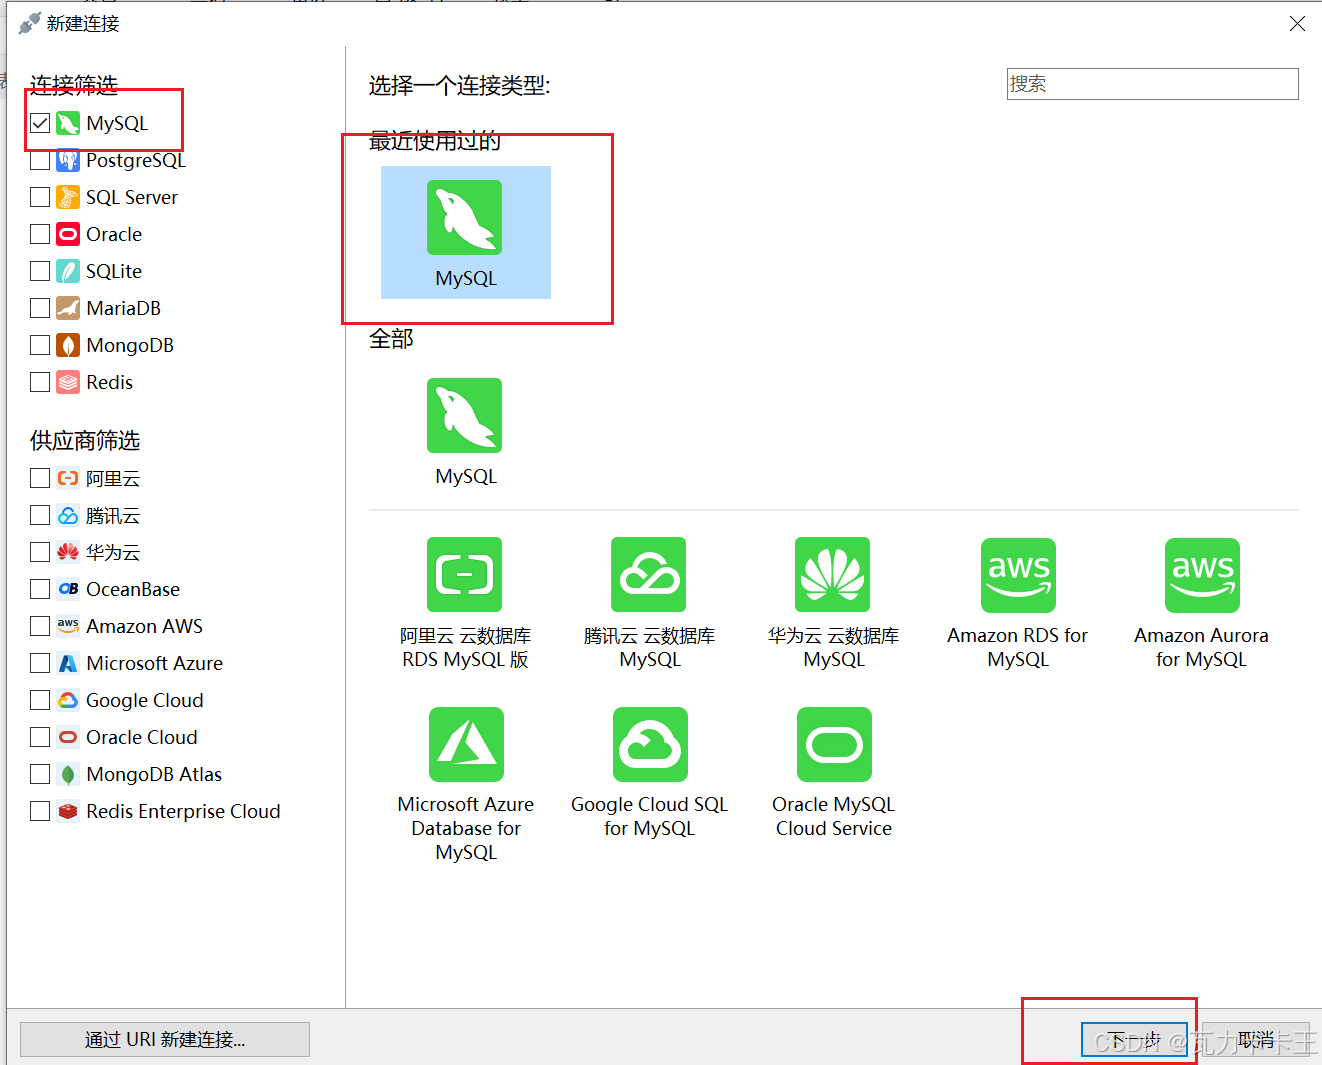Pick Microsoft Azure Database for MySQL icon
Screen dimensions: 1322x1065
[x=466, y=744]
